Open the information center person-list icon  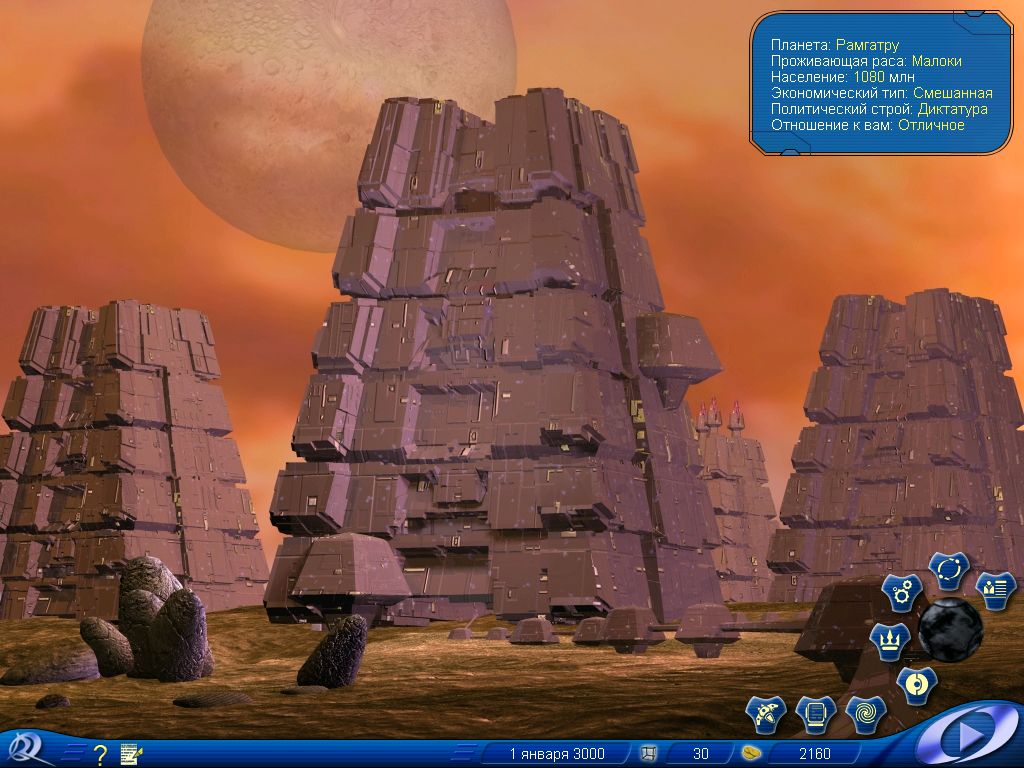[995, 590]
